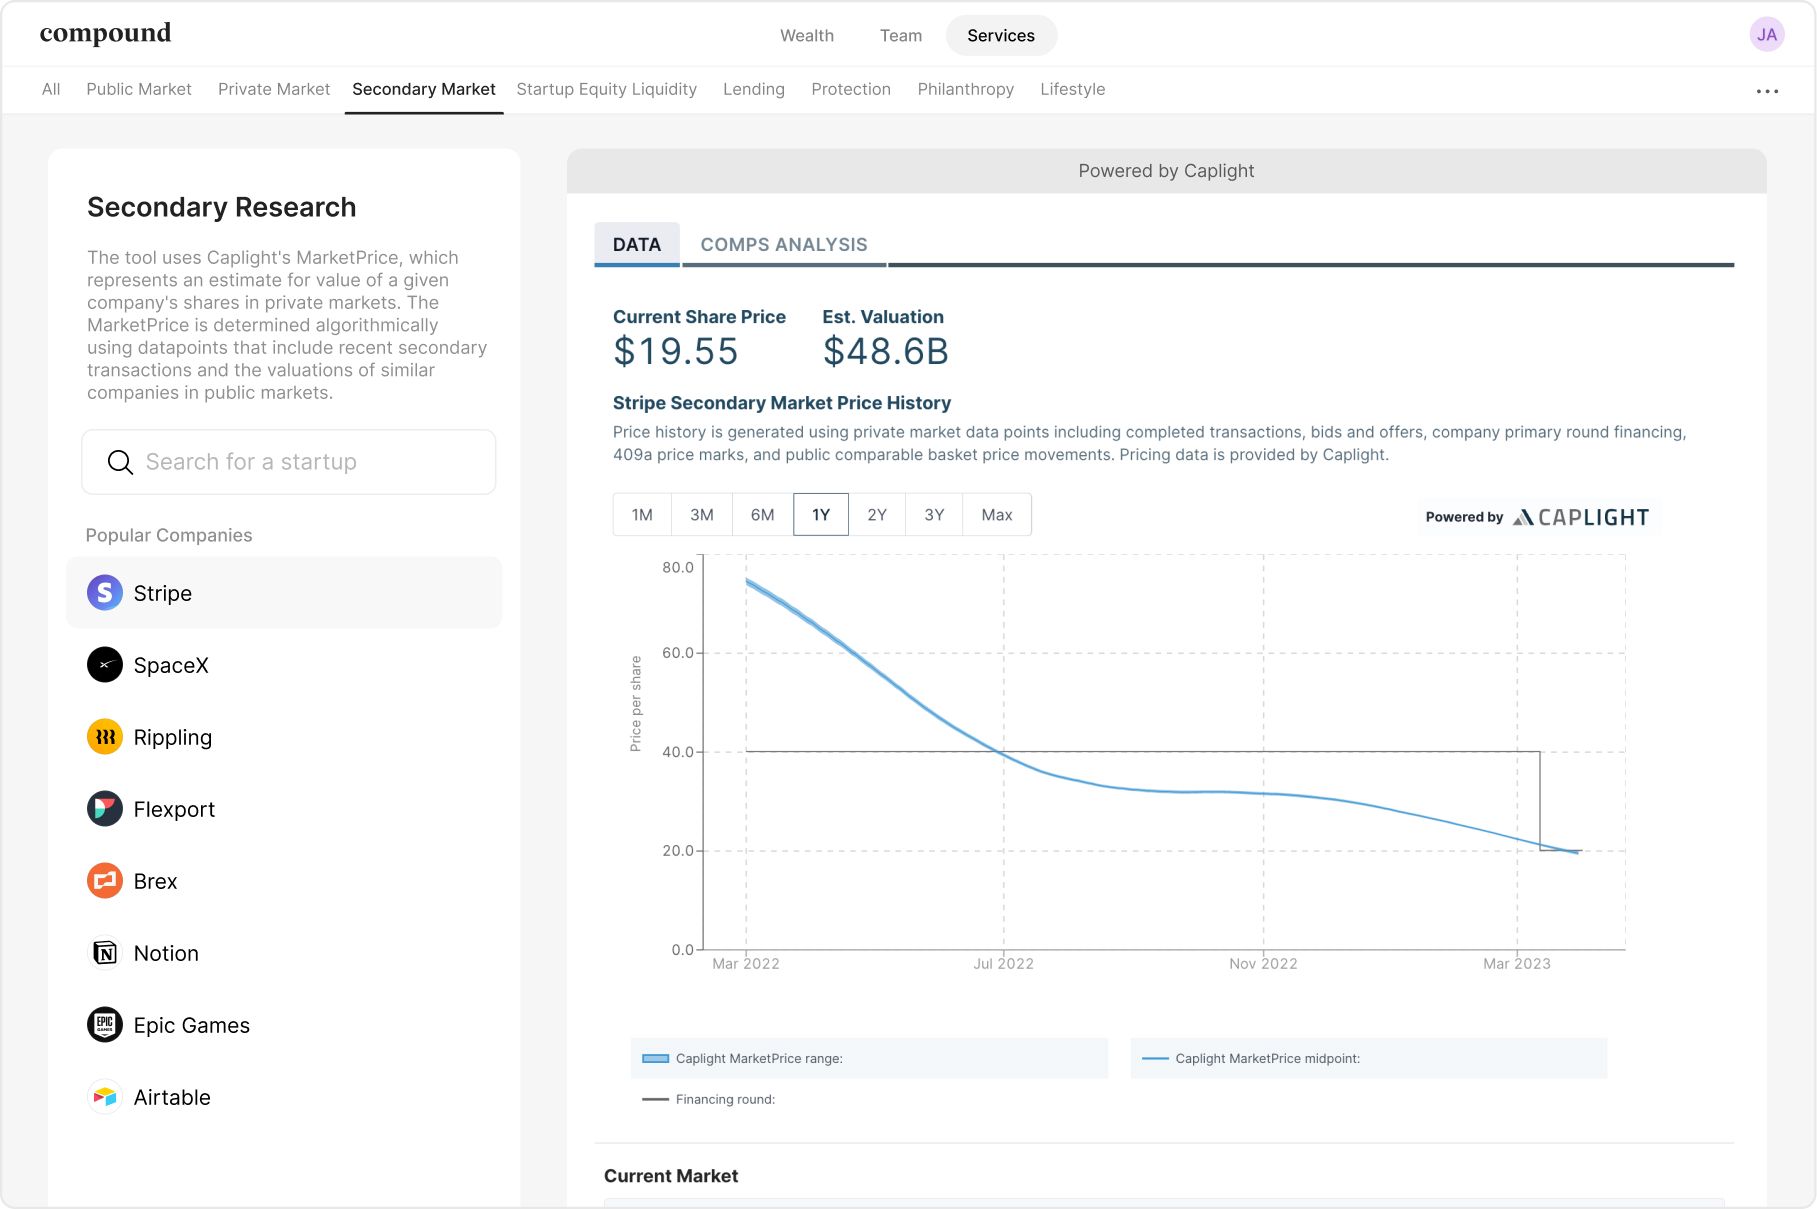This screenshot has height=1209, width=1817.
Task: Switch to the Comps Analysis tab
Action: 784,245
